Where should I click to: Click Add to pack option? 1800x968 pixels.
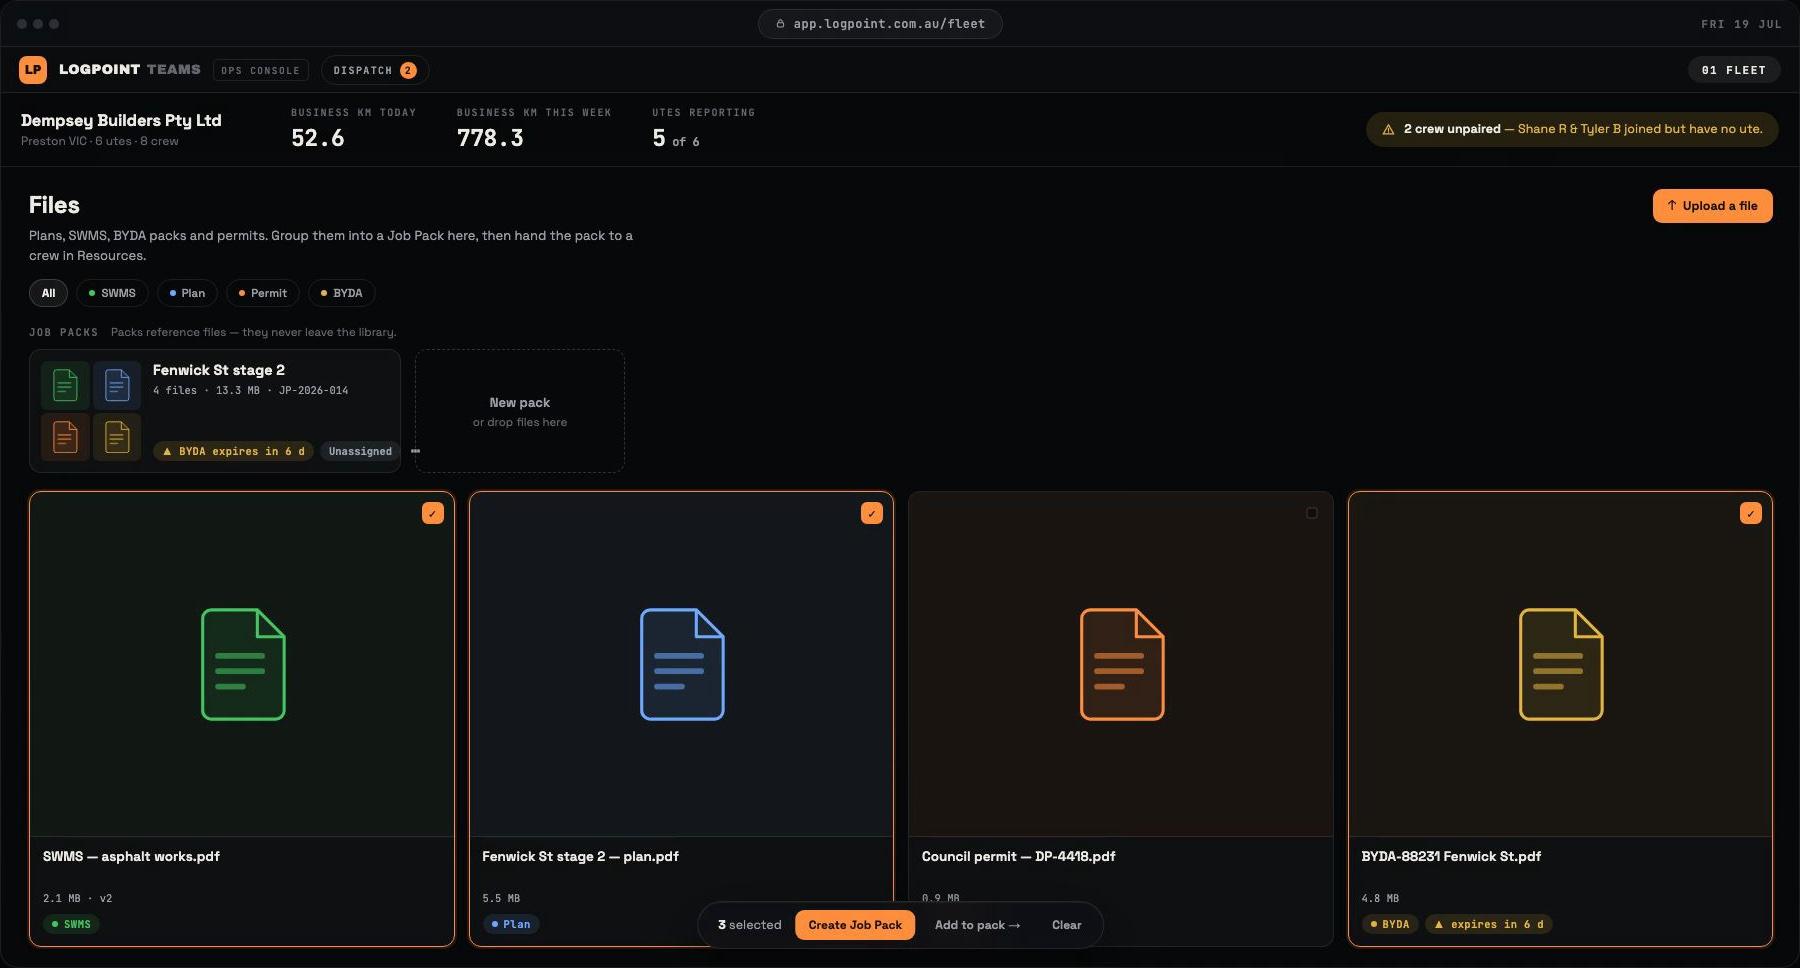(977, 925)
